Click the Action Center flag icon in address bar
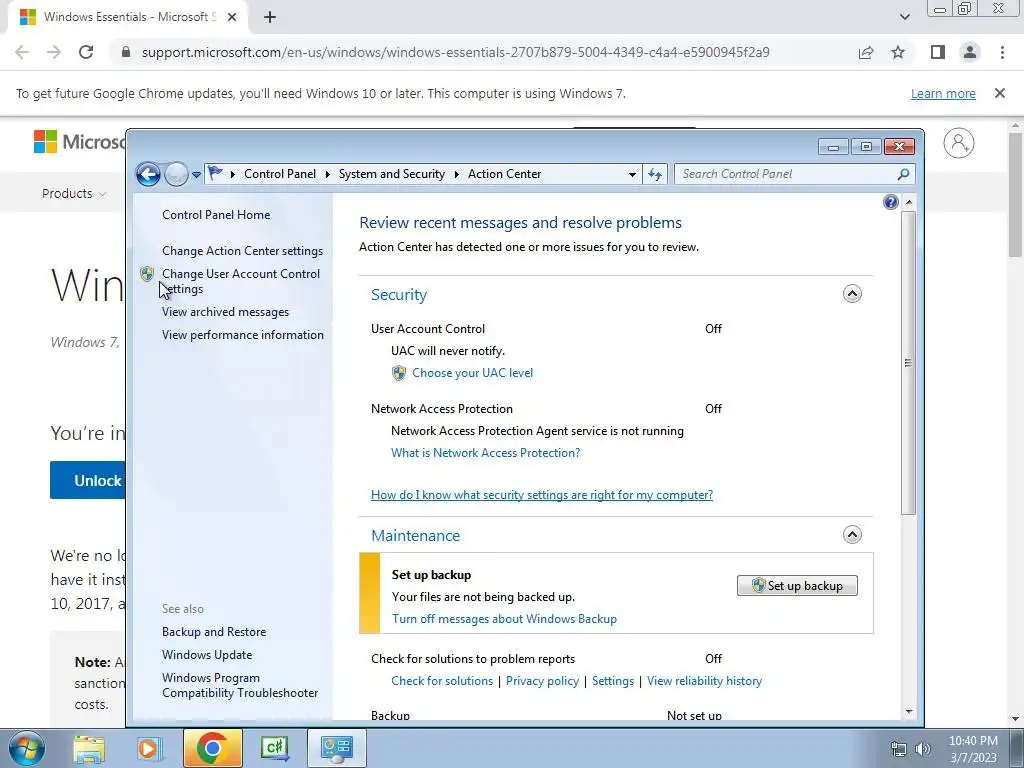 215,174
